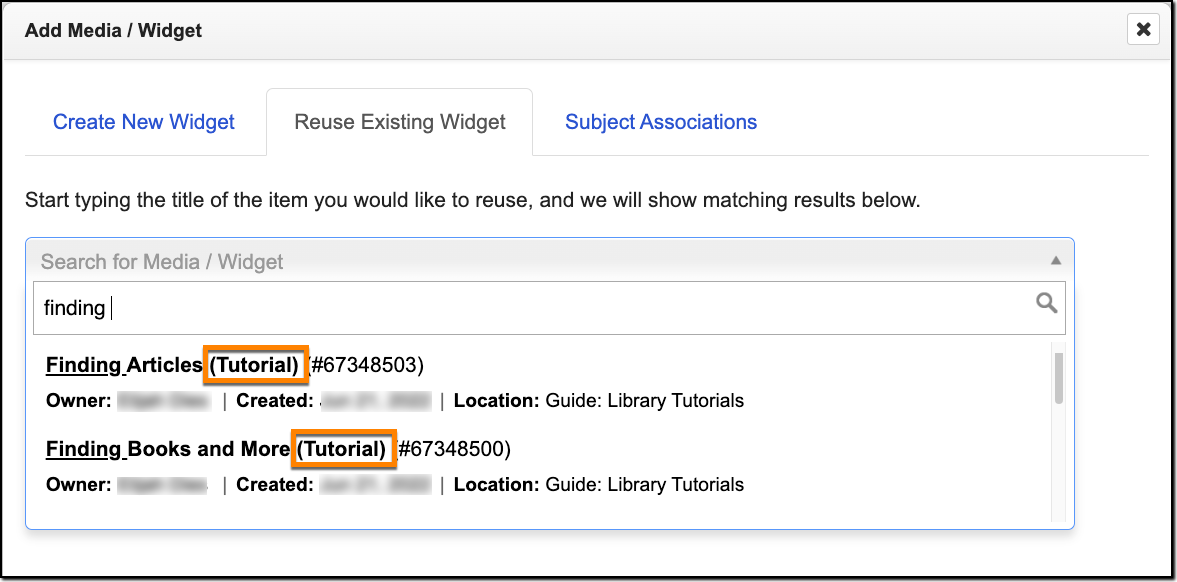Open the Subject Associations tab
This screenshot has height=582, width=1177.
pos(661,122)
